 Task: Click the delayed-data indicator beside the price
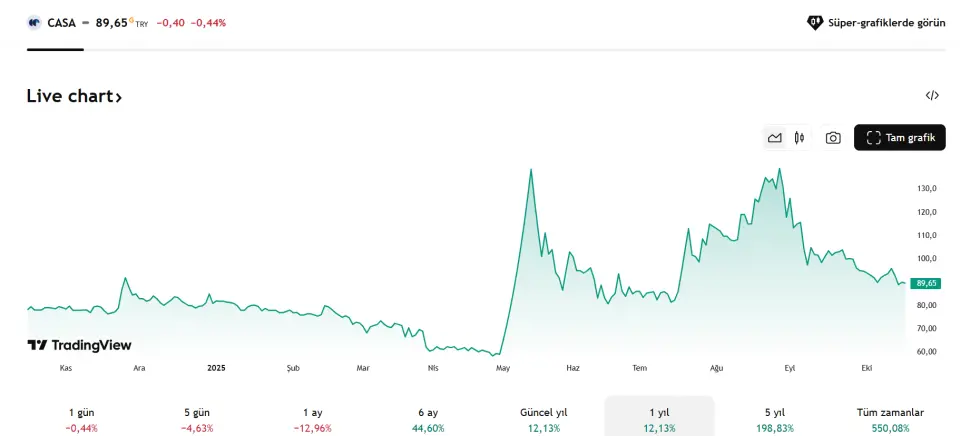coord(131,20)
